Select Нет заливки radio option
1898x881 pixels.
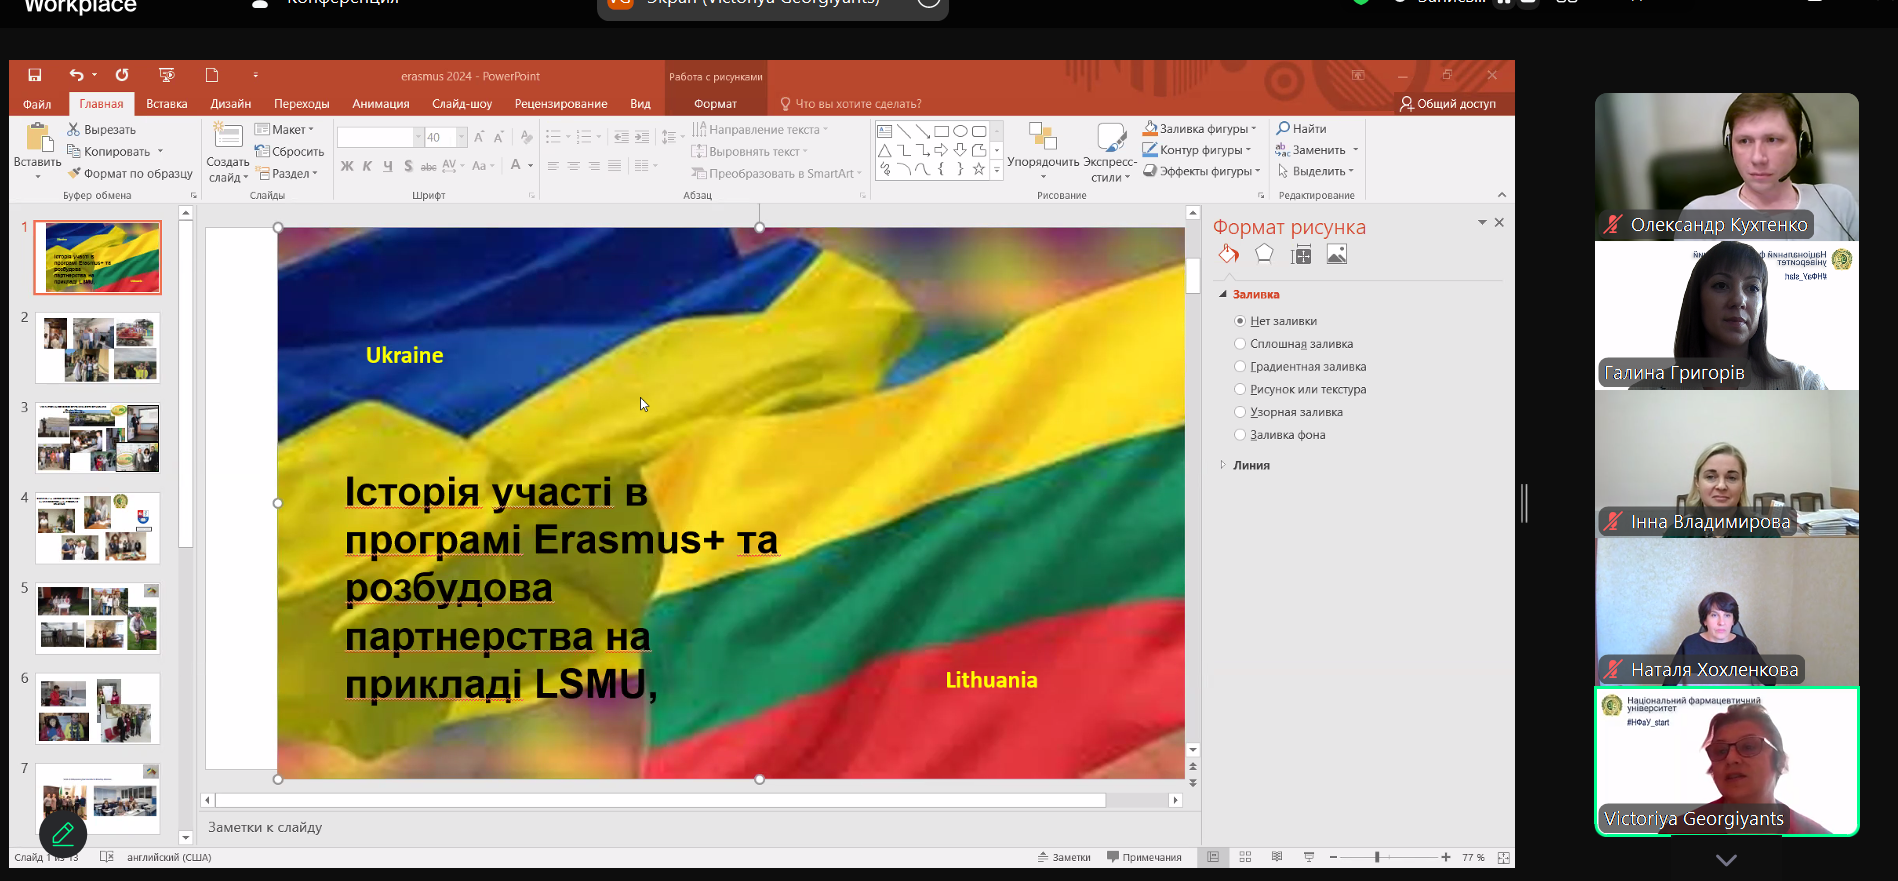tap(1240, 321)
